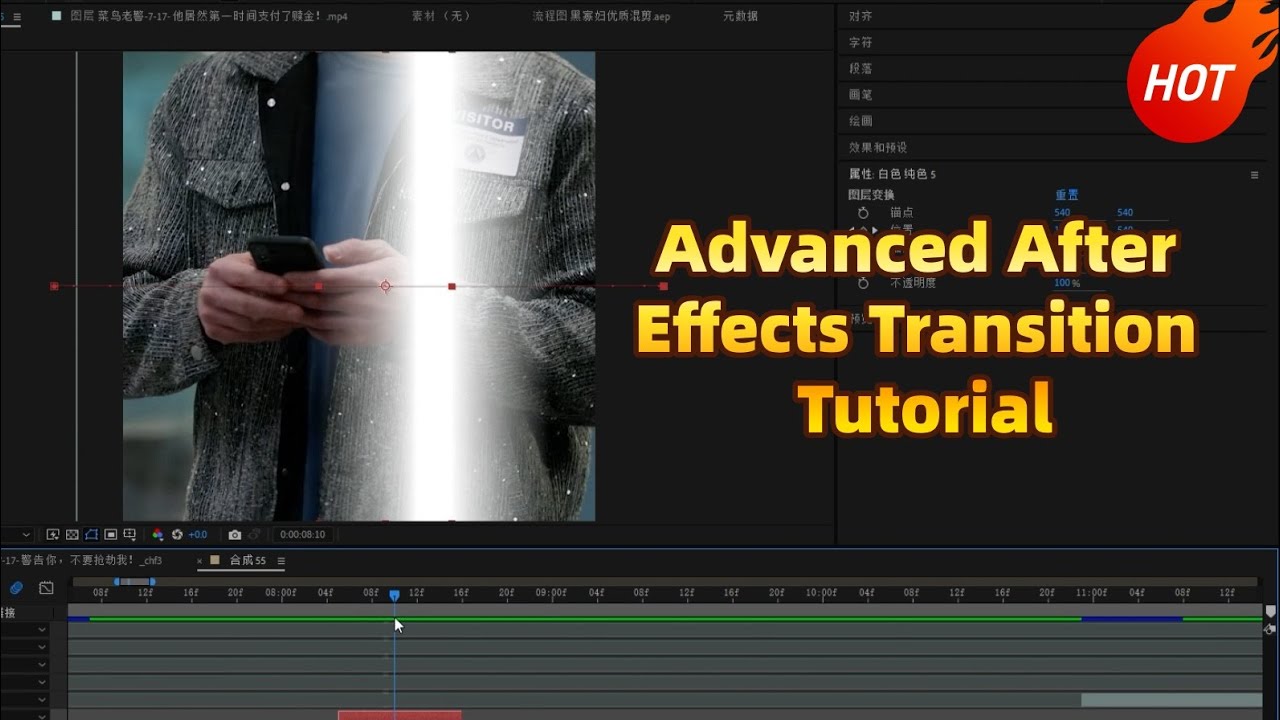Open fifth layer row dropdown in timeline
The width and height of the screenshot is (1280, 720).
(42, 699)
